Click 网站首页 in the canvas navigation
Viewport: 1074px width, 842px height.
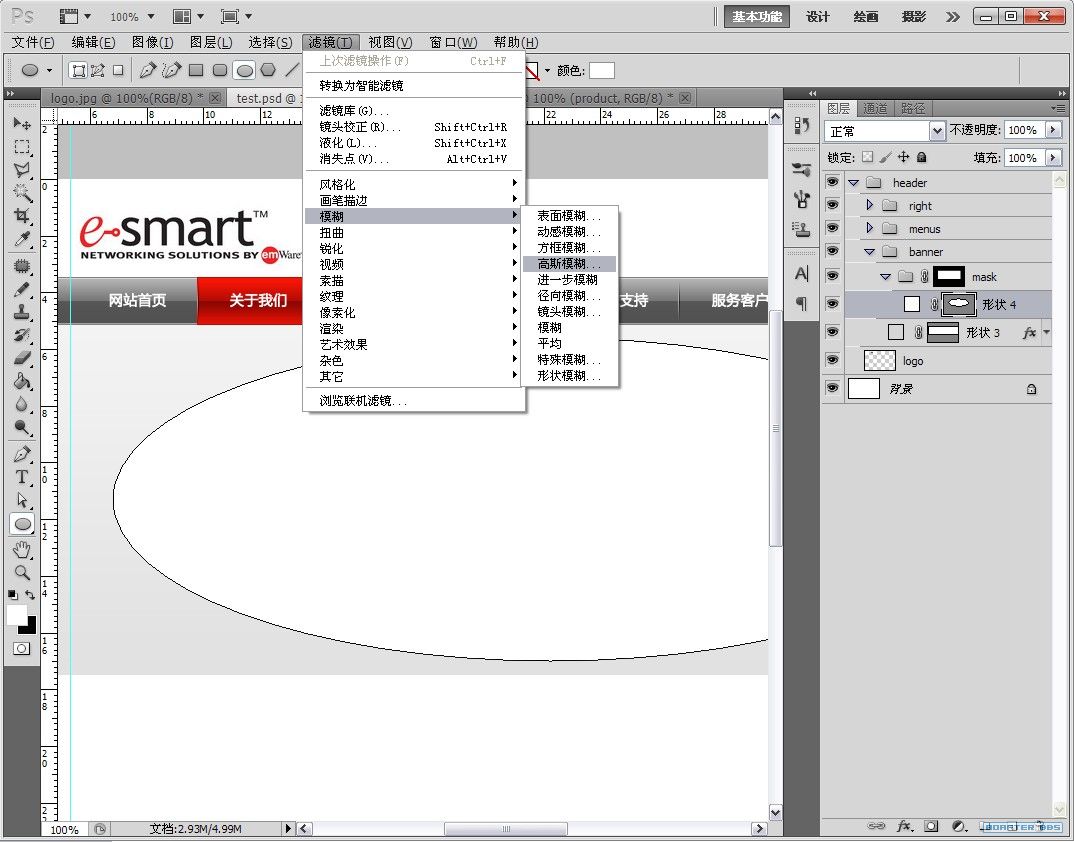(137, 300)
